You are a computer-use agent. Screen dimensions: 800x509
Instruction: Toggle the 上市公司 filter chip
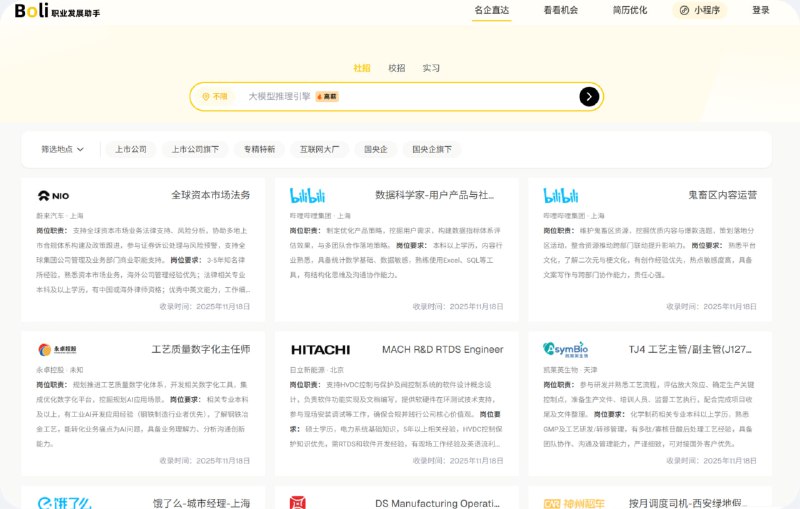coord(131,149)
